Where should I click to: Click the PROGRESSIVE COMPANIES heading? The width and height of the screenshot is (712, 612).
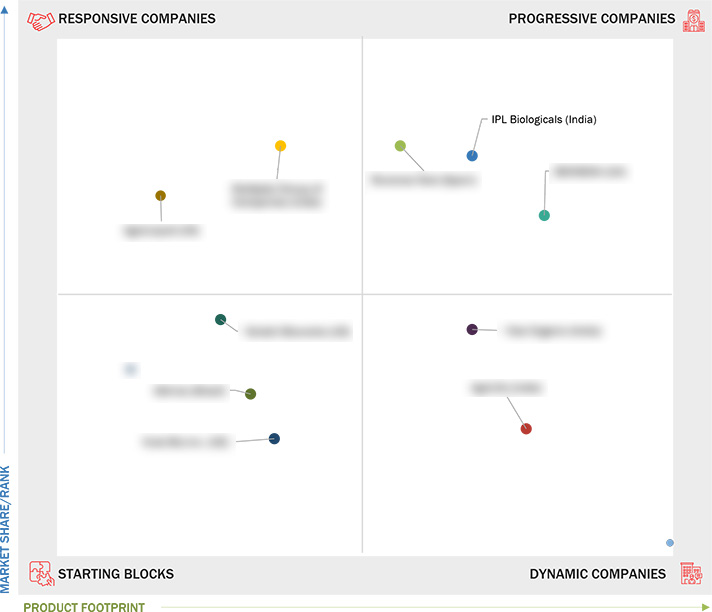(x=592, y=19)
